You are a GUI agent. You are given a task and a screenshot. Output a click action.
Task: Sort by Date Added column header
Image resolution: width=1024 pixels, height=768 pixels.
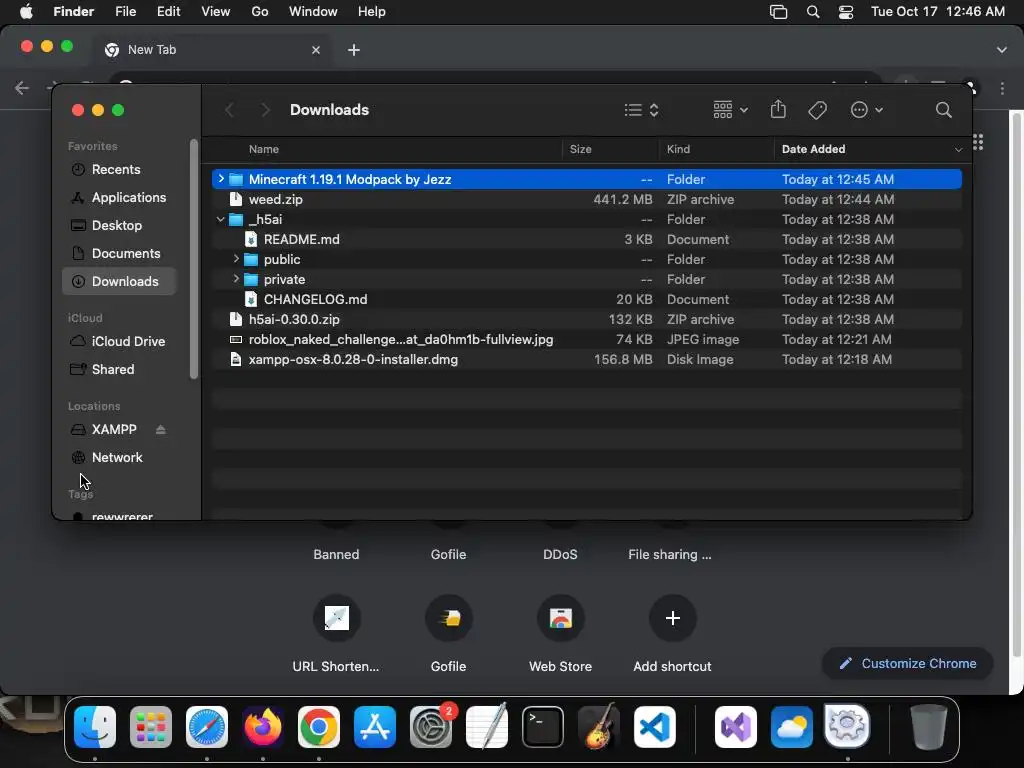tap(813, 149)
